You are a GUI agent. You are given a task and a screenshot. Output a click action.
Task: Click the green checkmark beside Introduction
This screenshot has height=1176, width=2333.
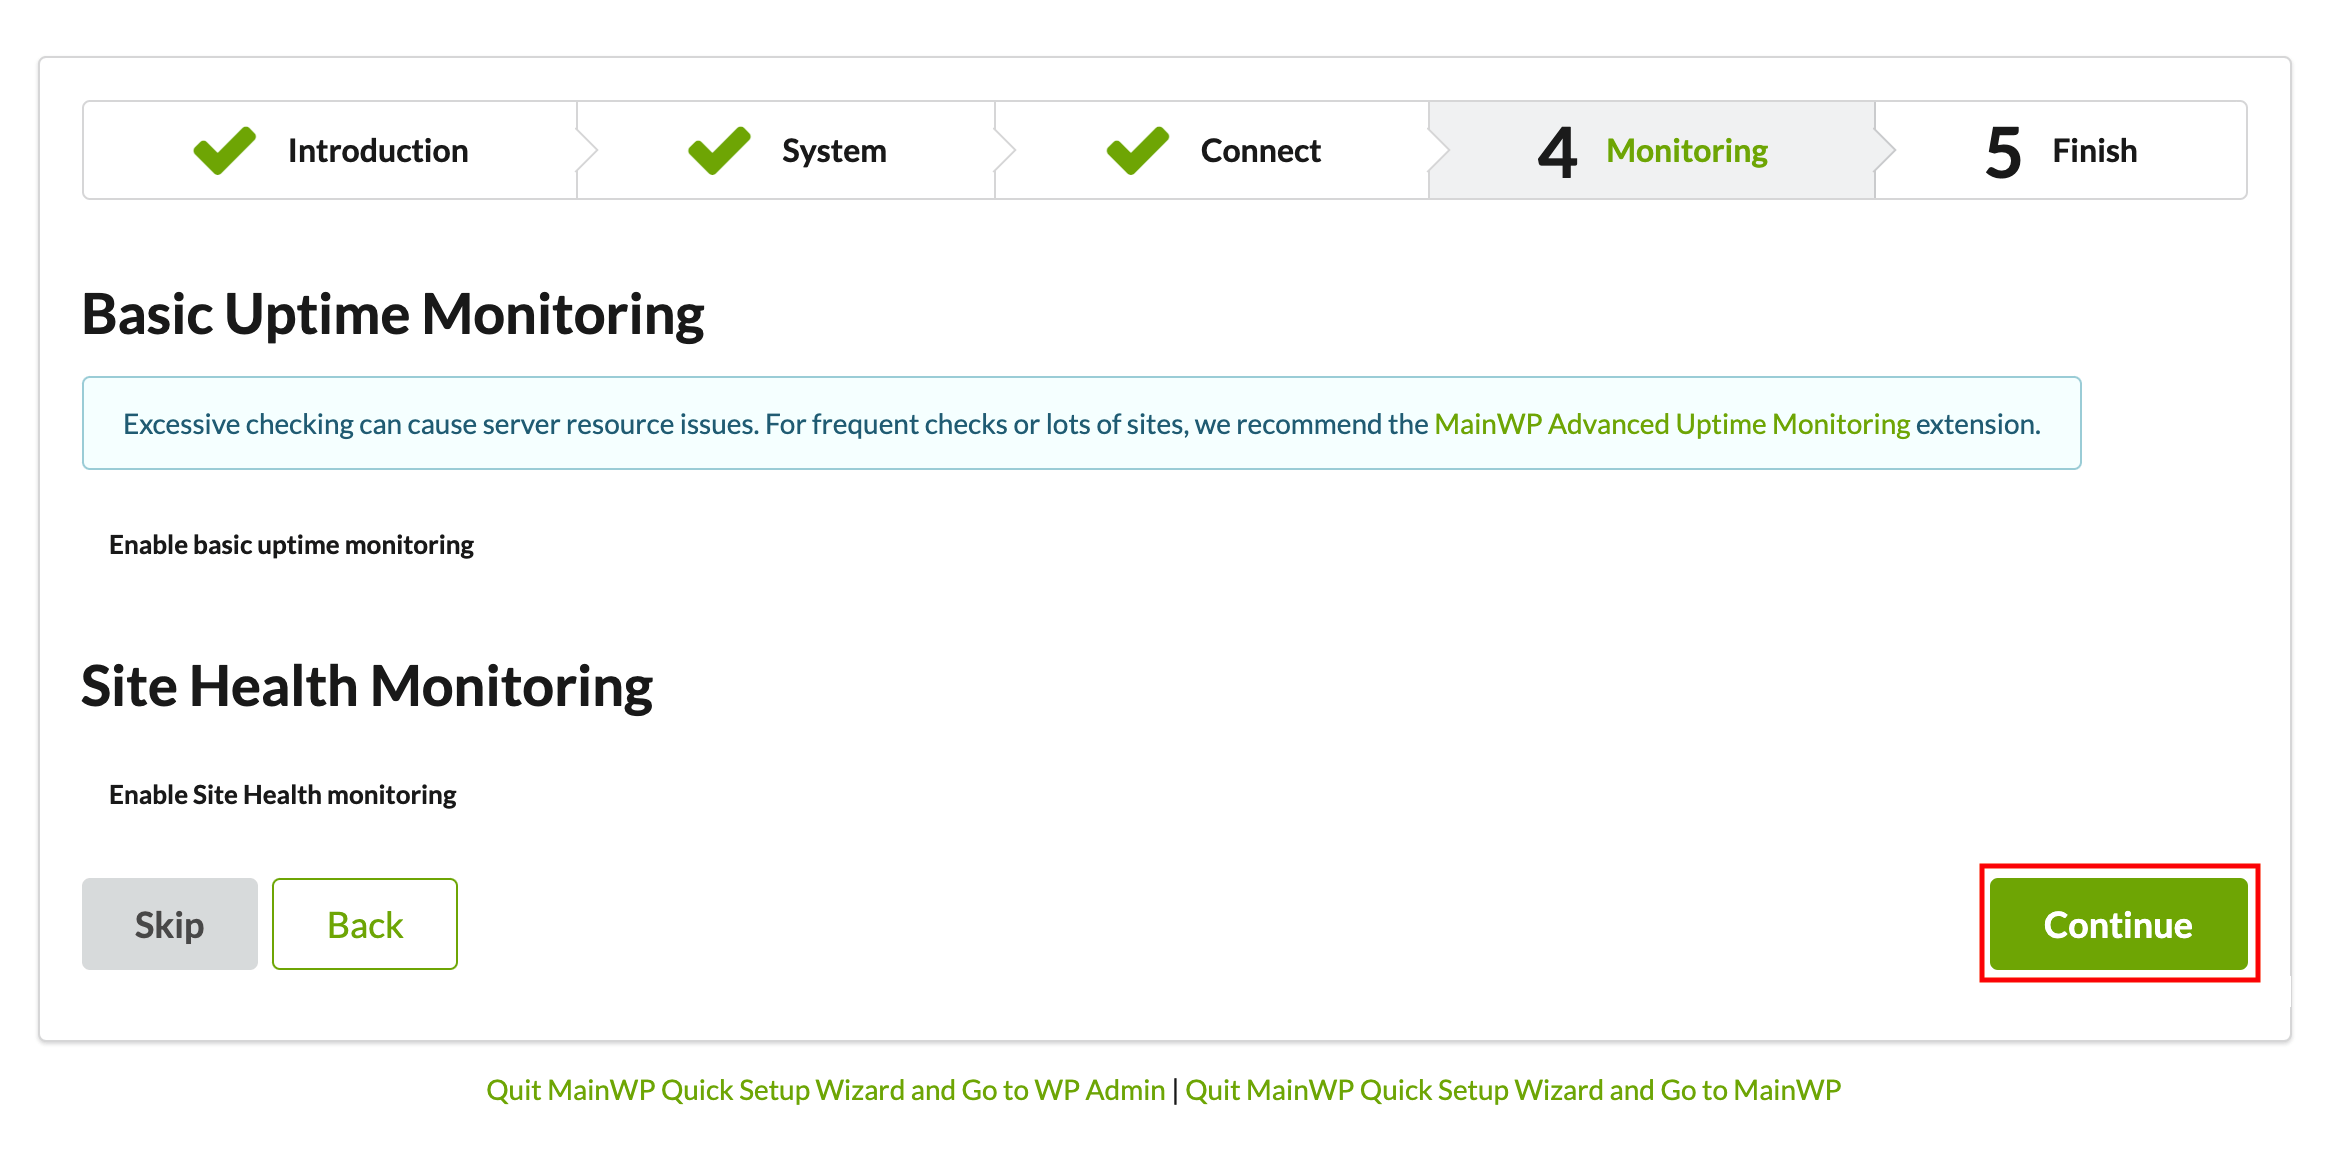click(224, 151)
